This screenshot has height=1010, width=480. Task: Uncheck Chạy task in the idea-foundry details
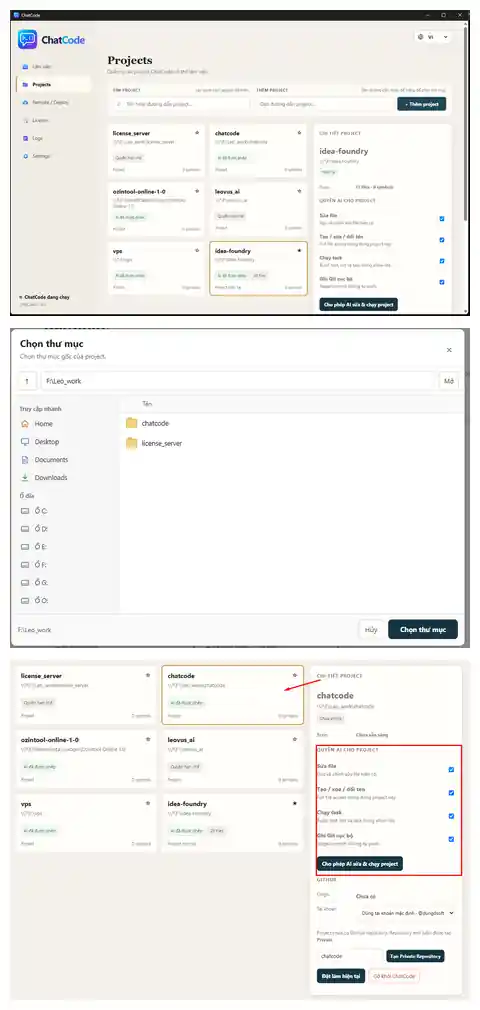[x=442, y=261]
